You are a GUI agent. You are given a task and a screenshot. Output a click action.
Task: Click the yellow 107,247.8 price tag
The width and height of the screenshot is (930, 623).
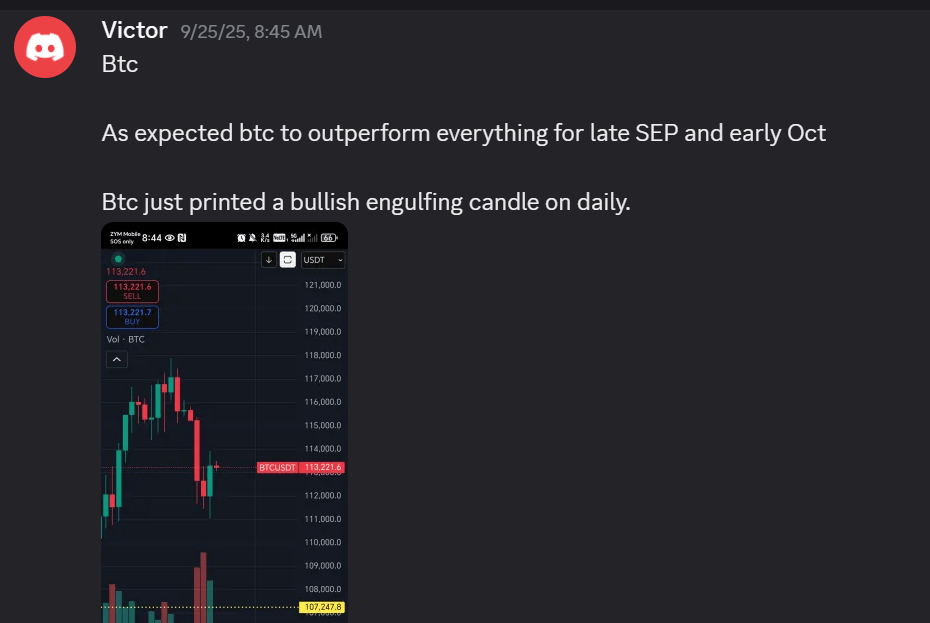coord(322,607)
